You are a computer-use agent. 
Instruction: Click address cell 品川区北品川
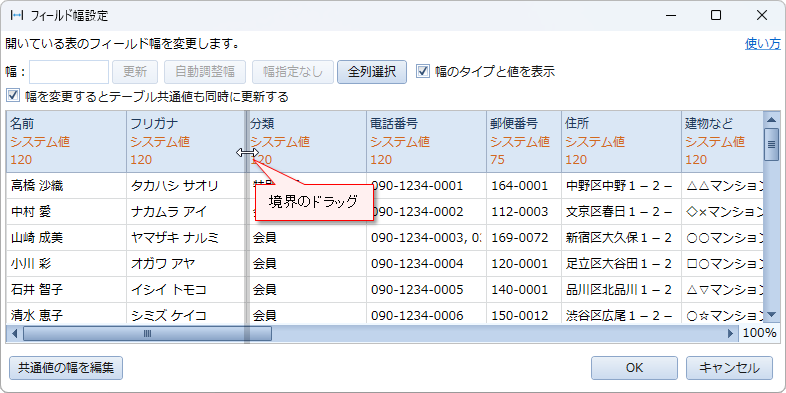click(622, 290)
